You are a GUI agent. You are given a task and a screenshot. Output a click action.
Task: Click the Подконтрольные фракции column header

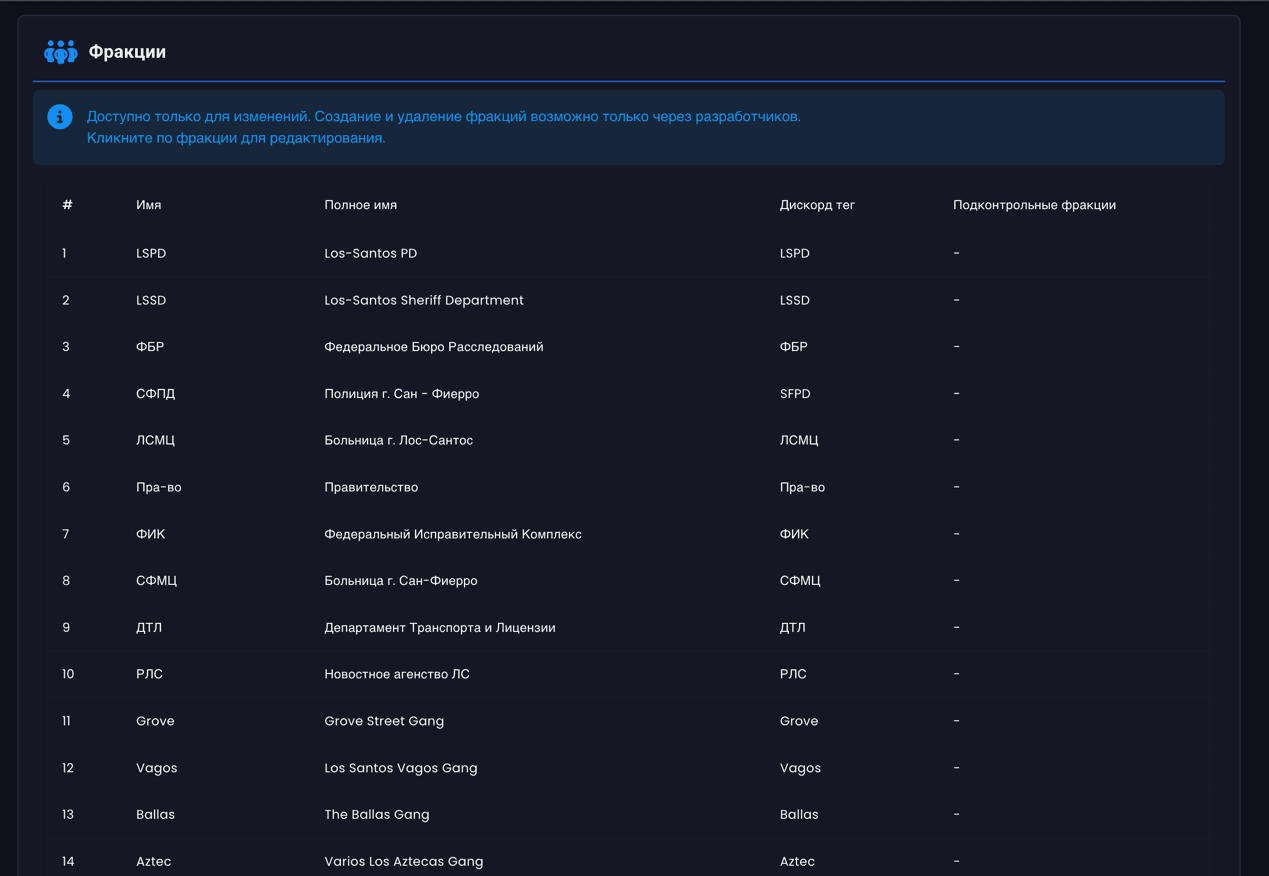[1034, 205]
